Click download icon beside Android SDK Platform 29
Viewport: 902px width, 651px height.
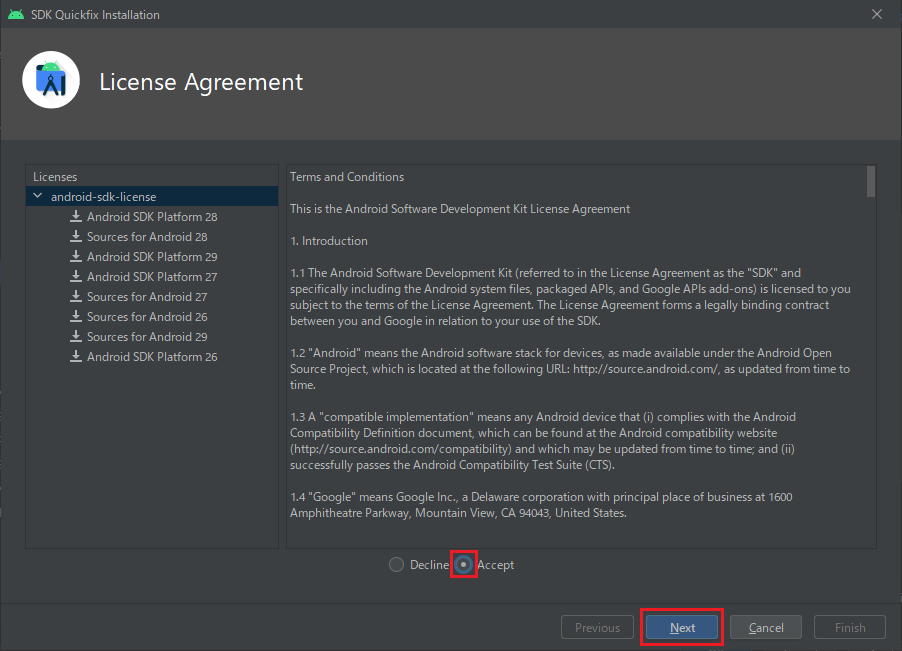75,256
